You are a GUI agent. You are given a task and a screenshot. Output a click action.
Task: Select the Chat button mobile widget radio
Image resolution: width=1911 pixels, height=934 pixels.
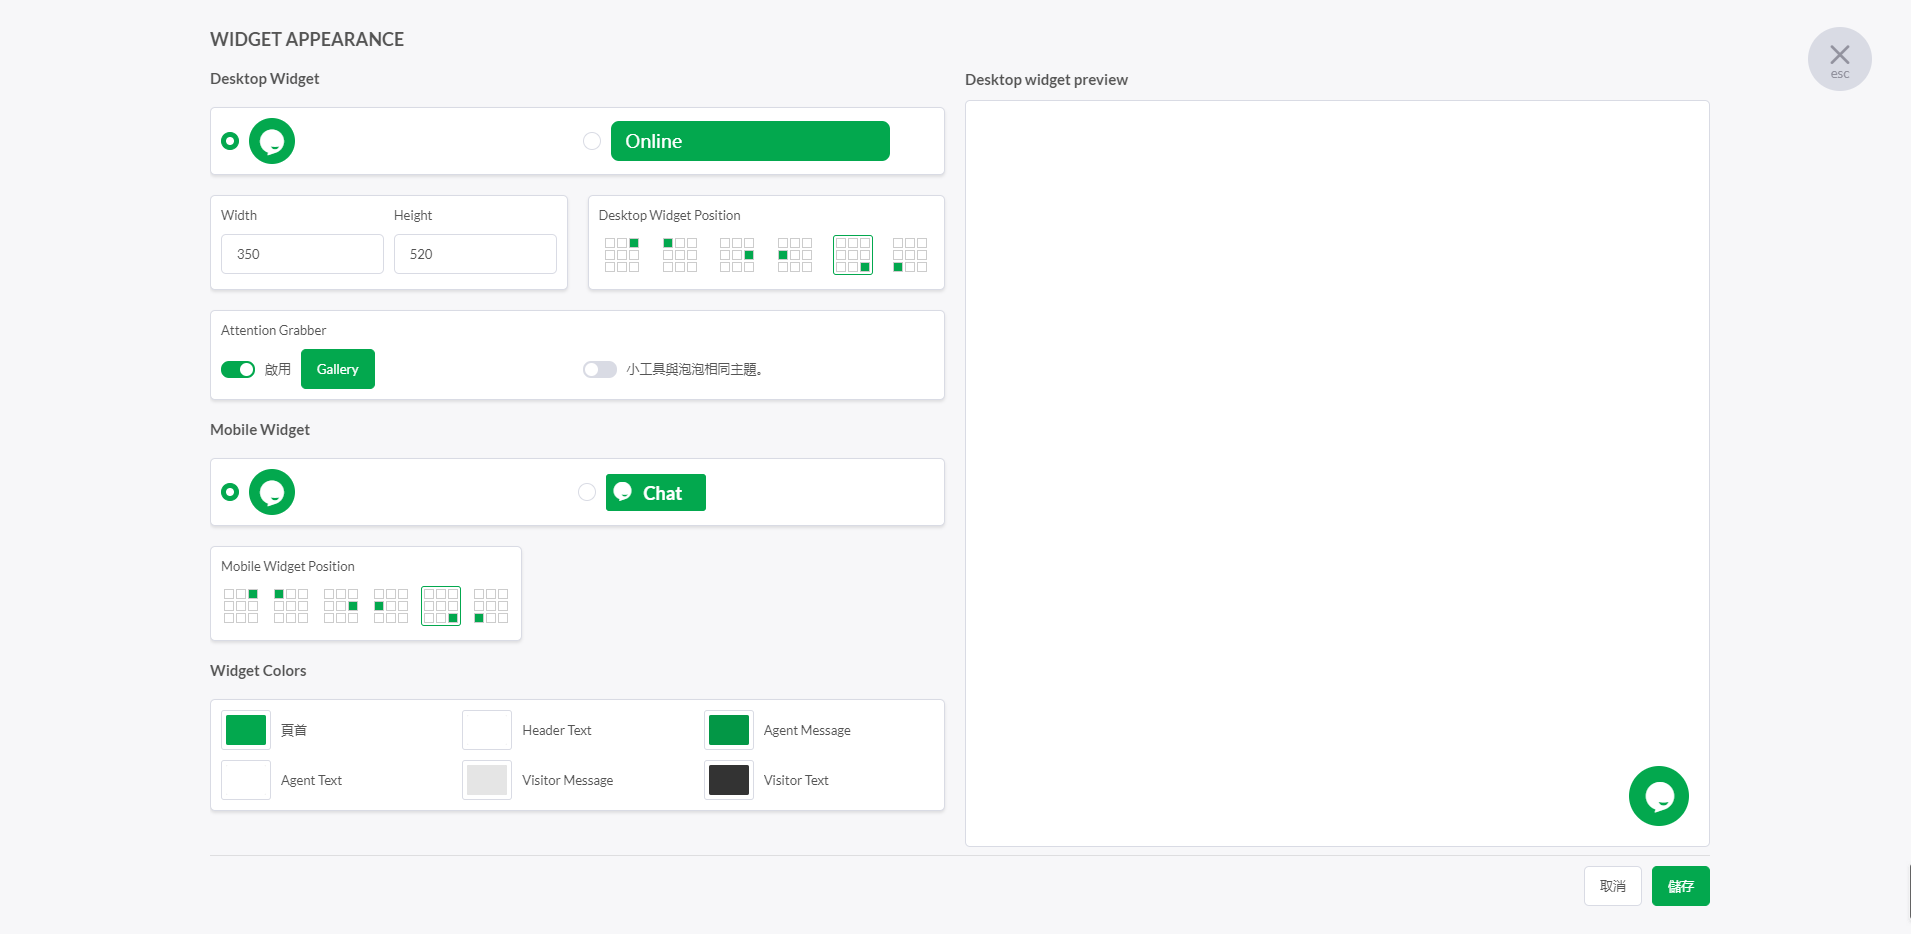point(587,492)
